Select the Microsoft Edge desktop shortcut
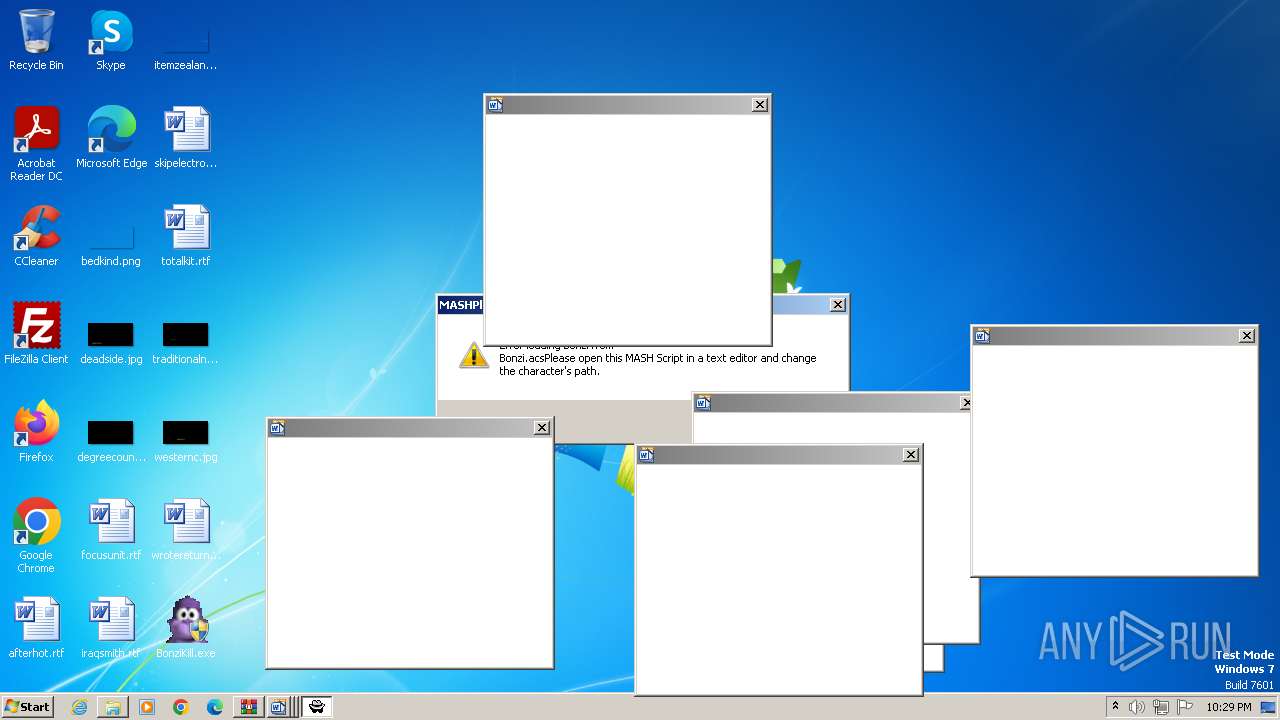This screenshot has width=1280, height=720. [x=111, y=138]
